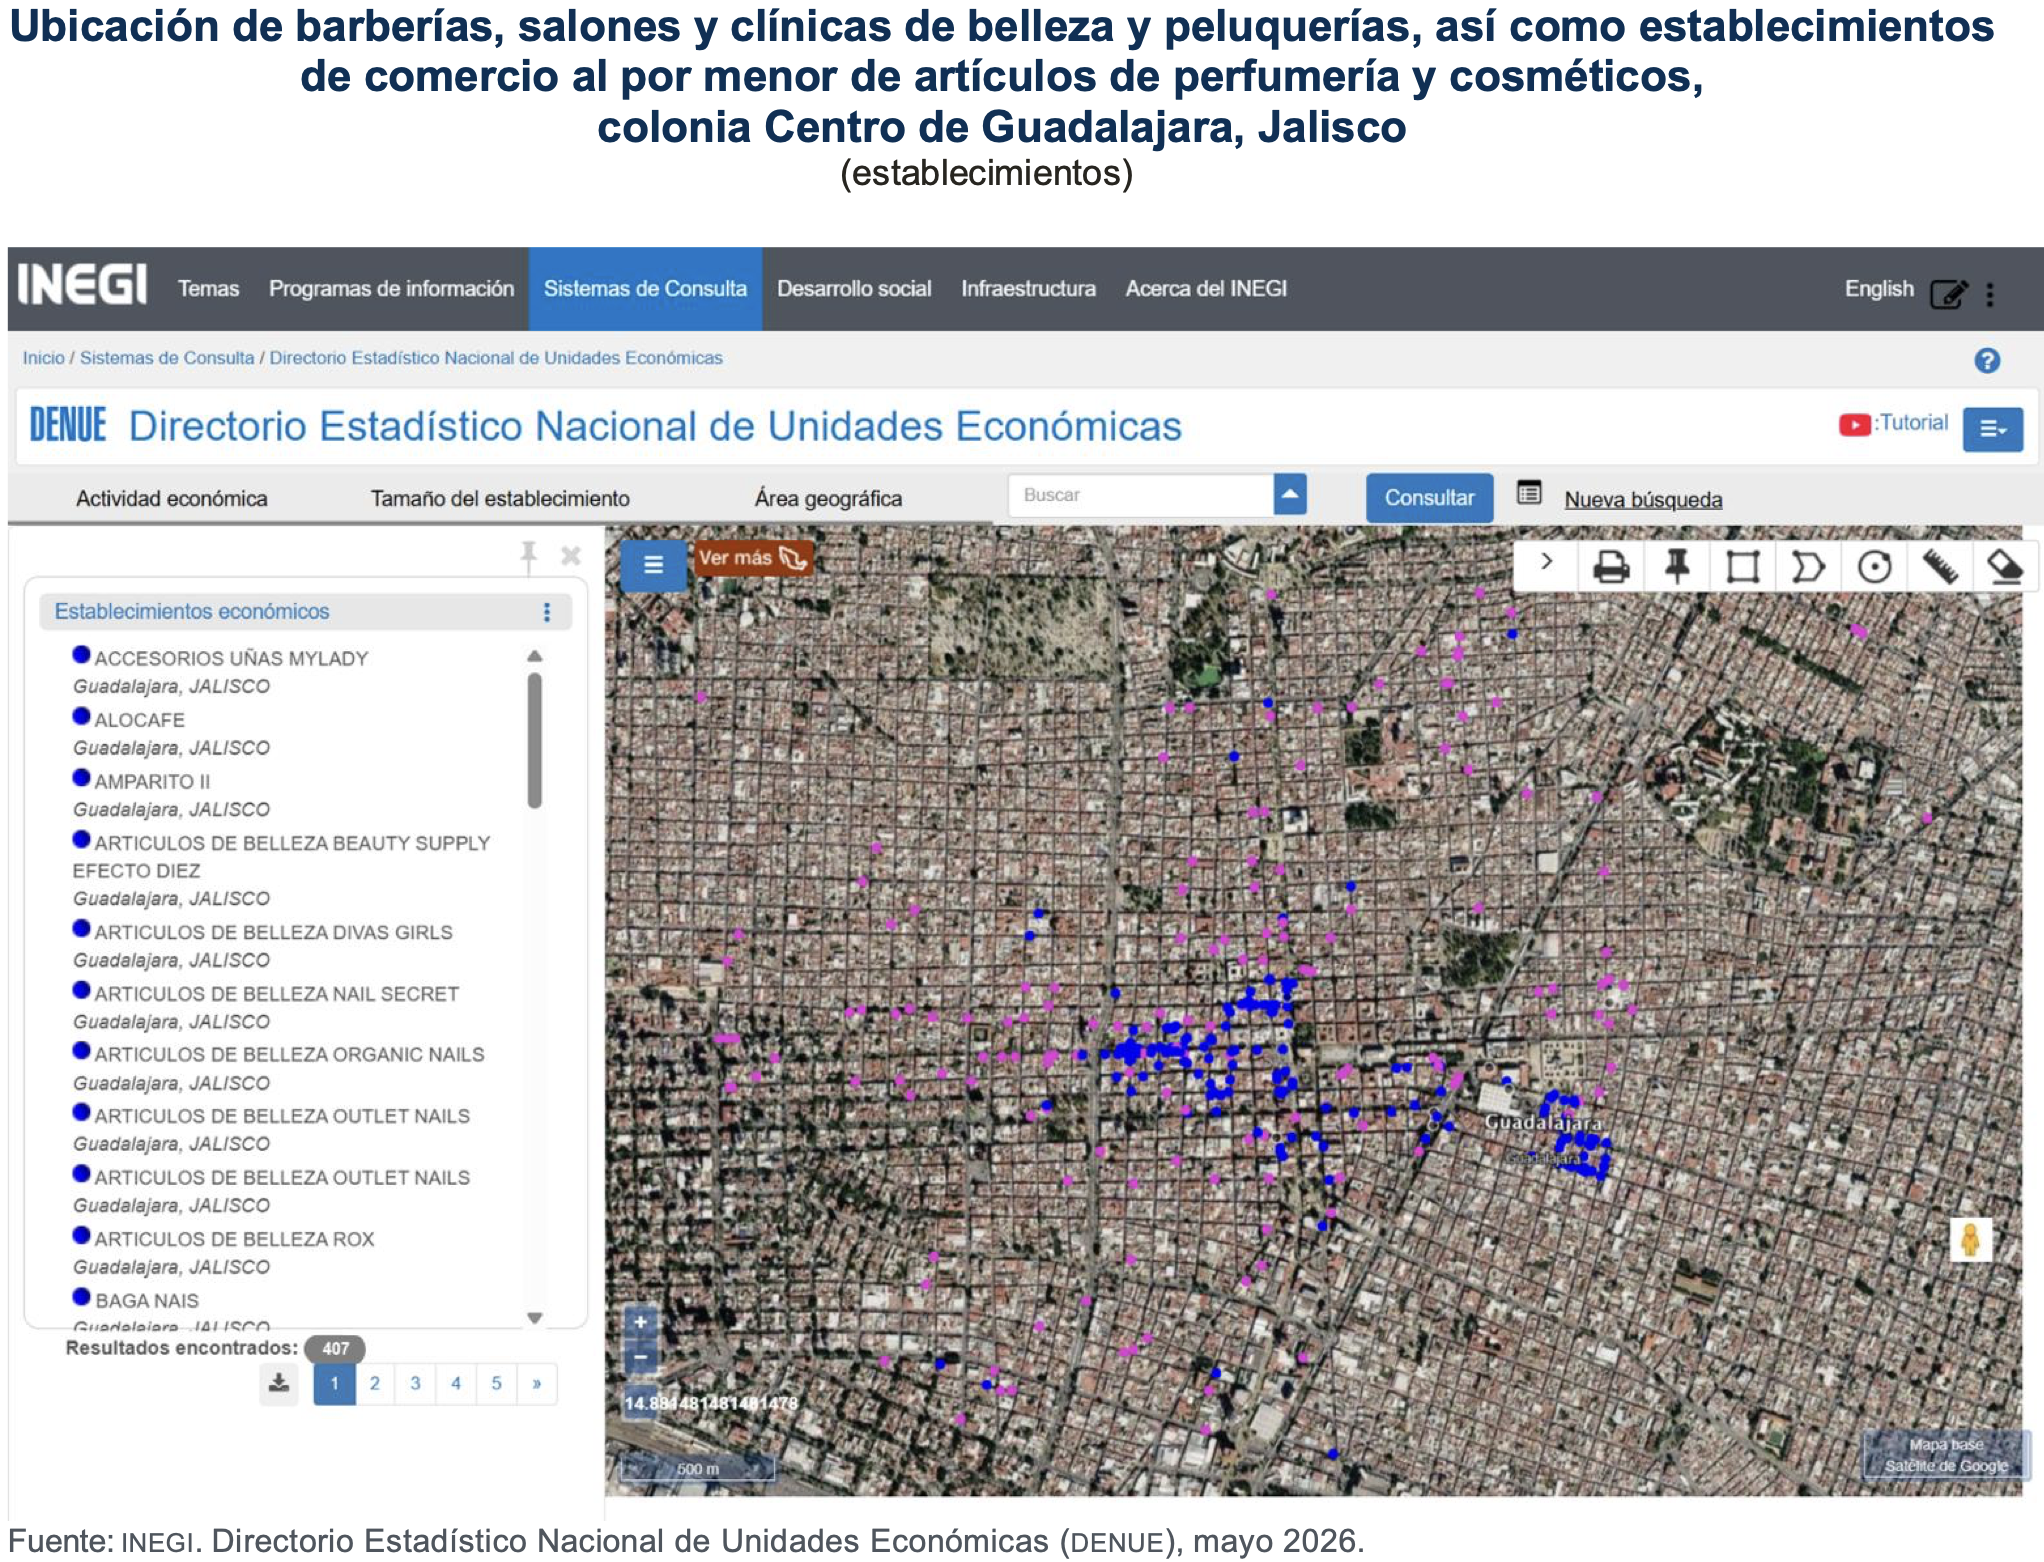Select ARTICULOS DE BELLEZA BEAUTY SUPPLY EFECTO DIEZ
Screen dimensions: 2044x1562
click(281, 857)
